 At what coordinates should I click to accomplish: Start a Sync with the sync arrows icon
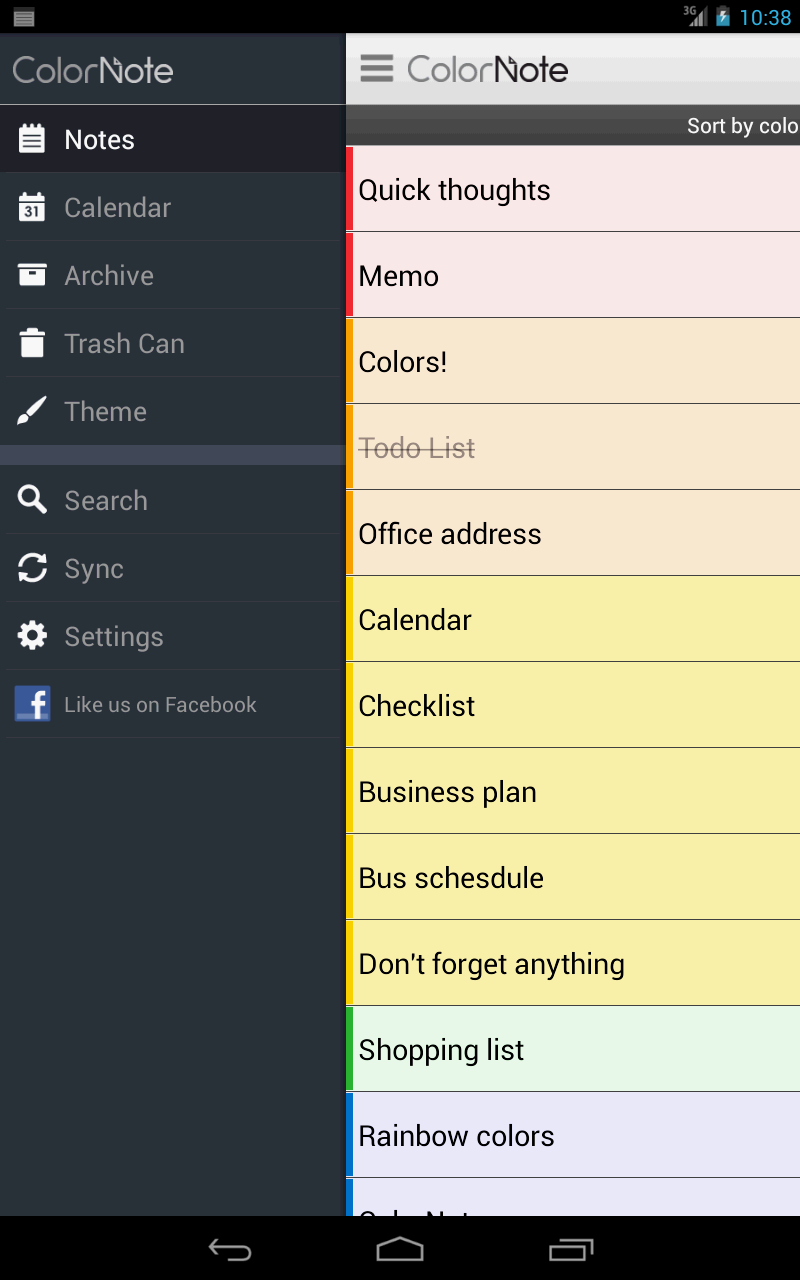coord(31,568)
